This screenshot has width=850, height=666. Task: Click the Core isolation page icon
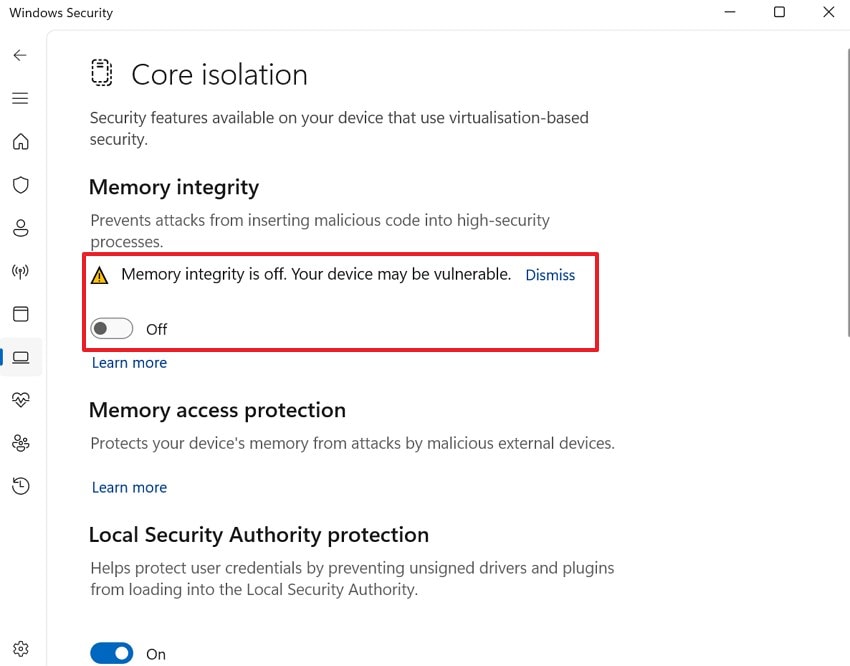pos(101,73)
